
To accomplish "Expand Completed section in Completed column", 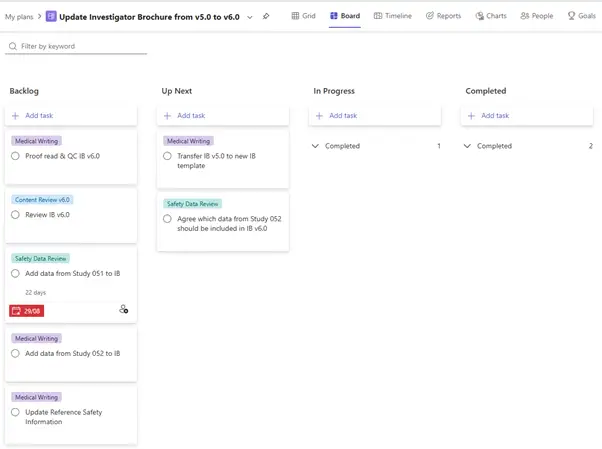I will [x=468, y=146].
